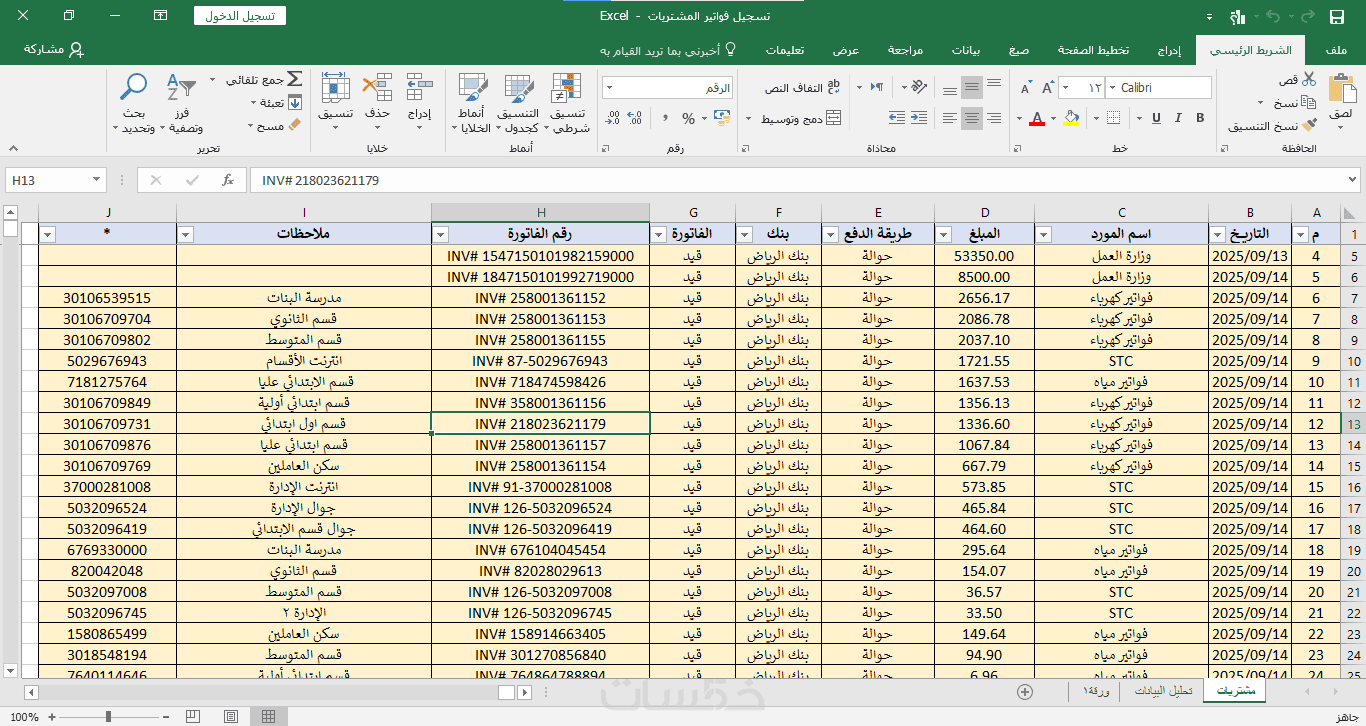Apply red font color swatch
Viewport: 1366px width, 726px height.
[x=1037, y=118]
